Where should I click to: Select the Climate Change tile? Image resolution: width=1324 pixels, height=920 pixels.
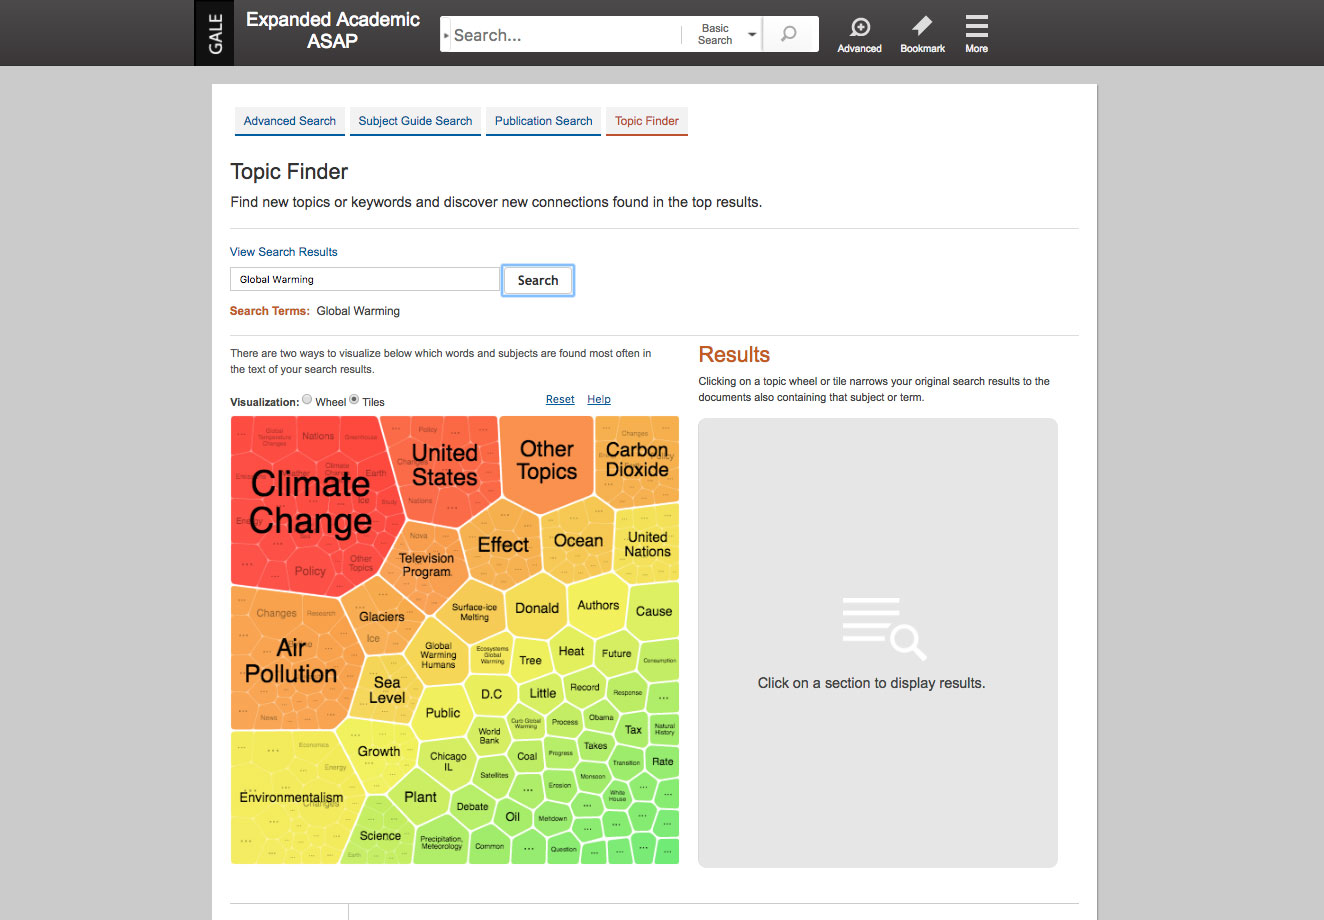(311, 503)
